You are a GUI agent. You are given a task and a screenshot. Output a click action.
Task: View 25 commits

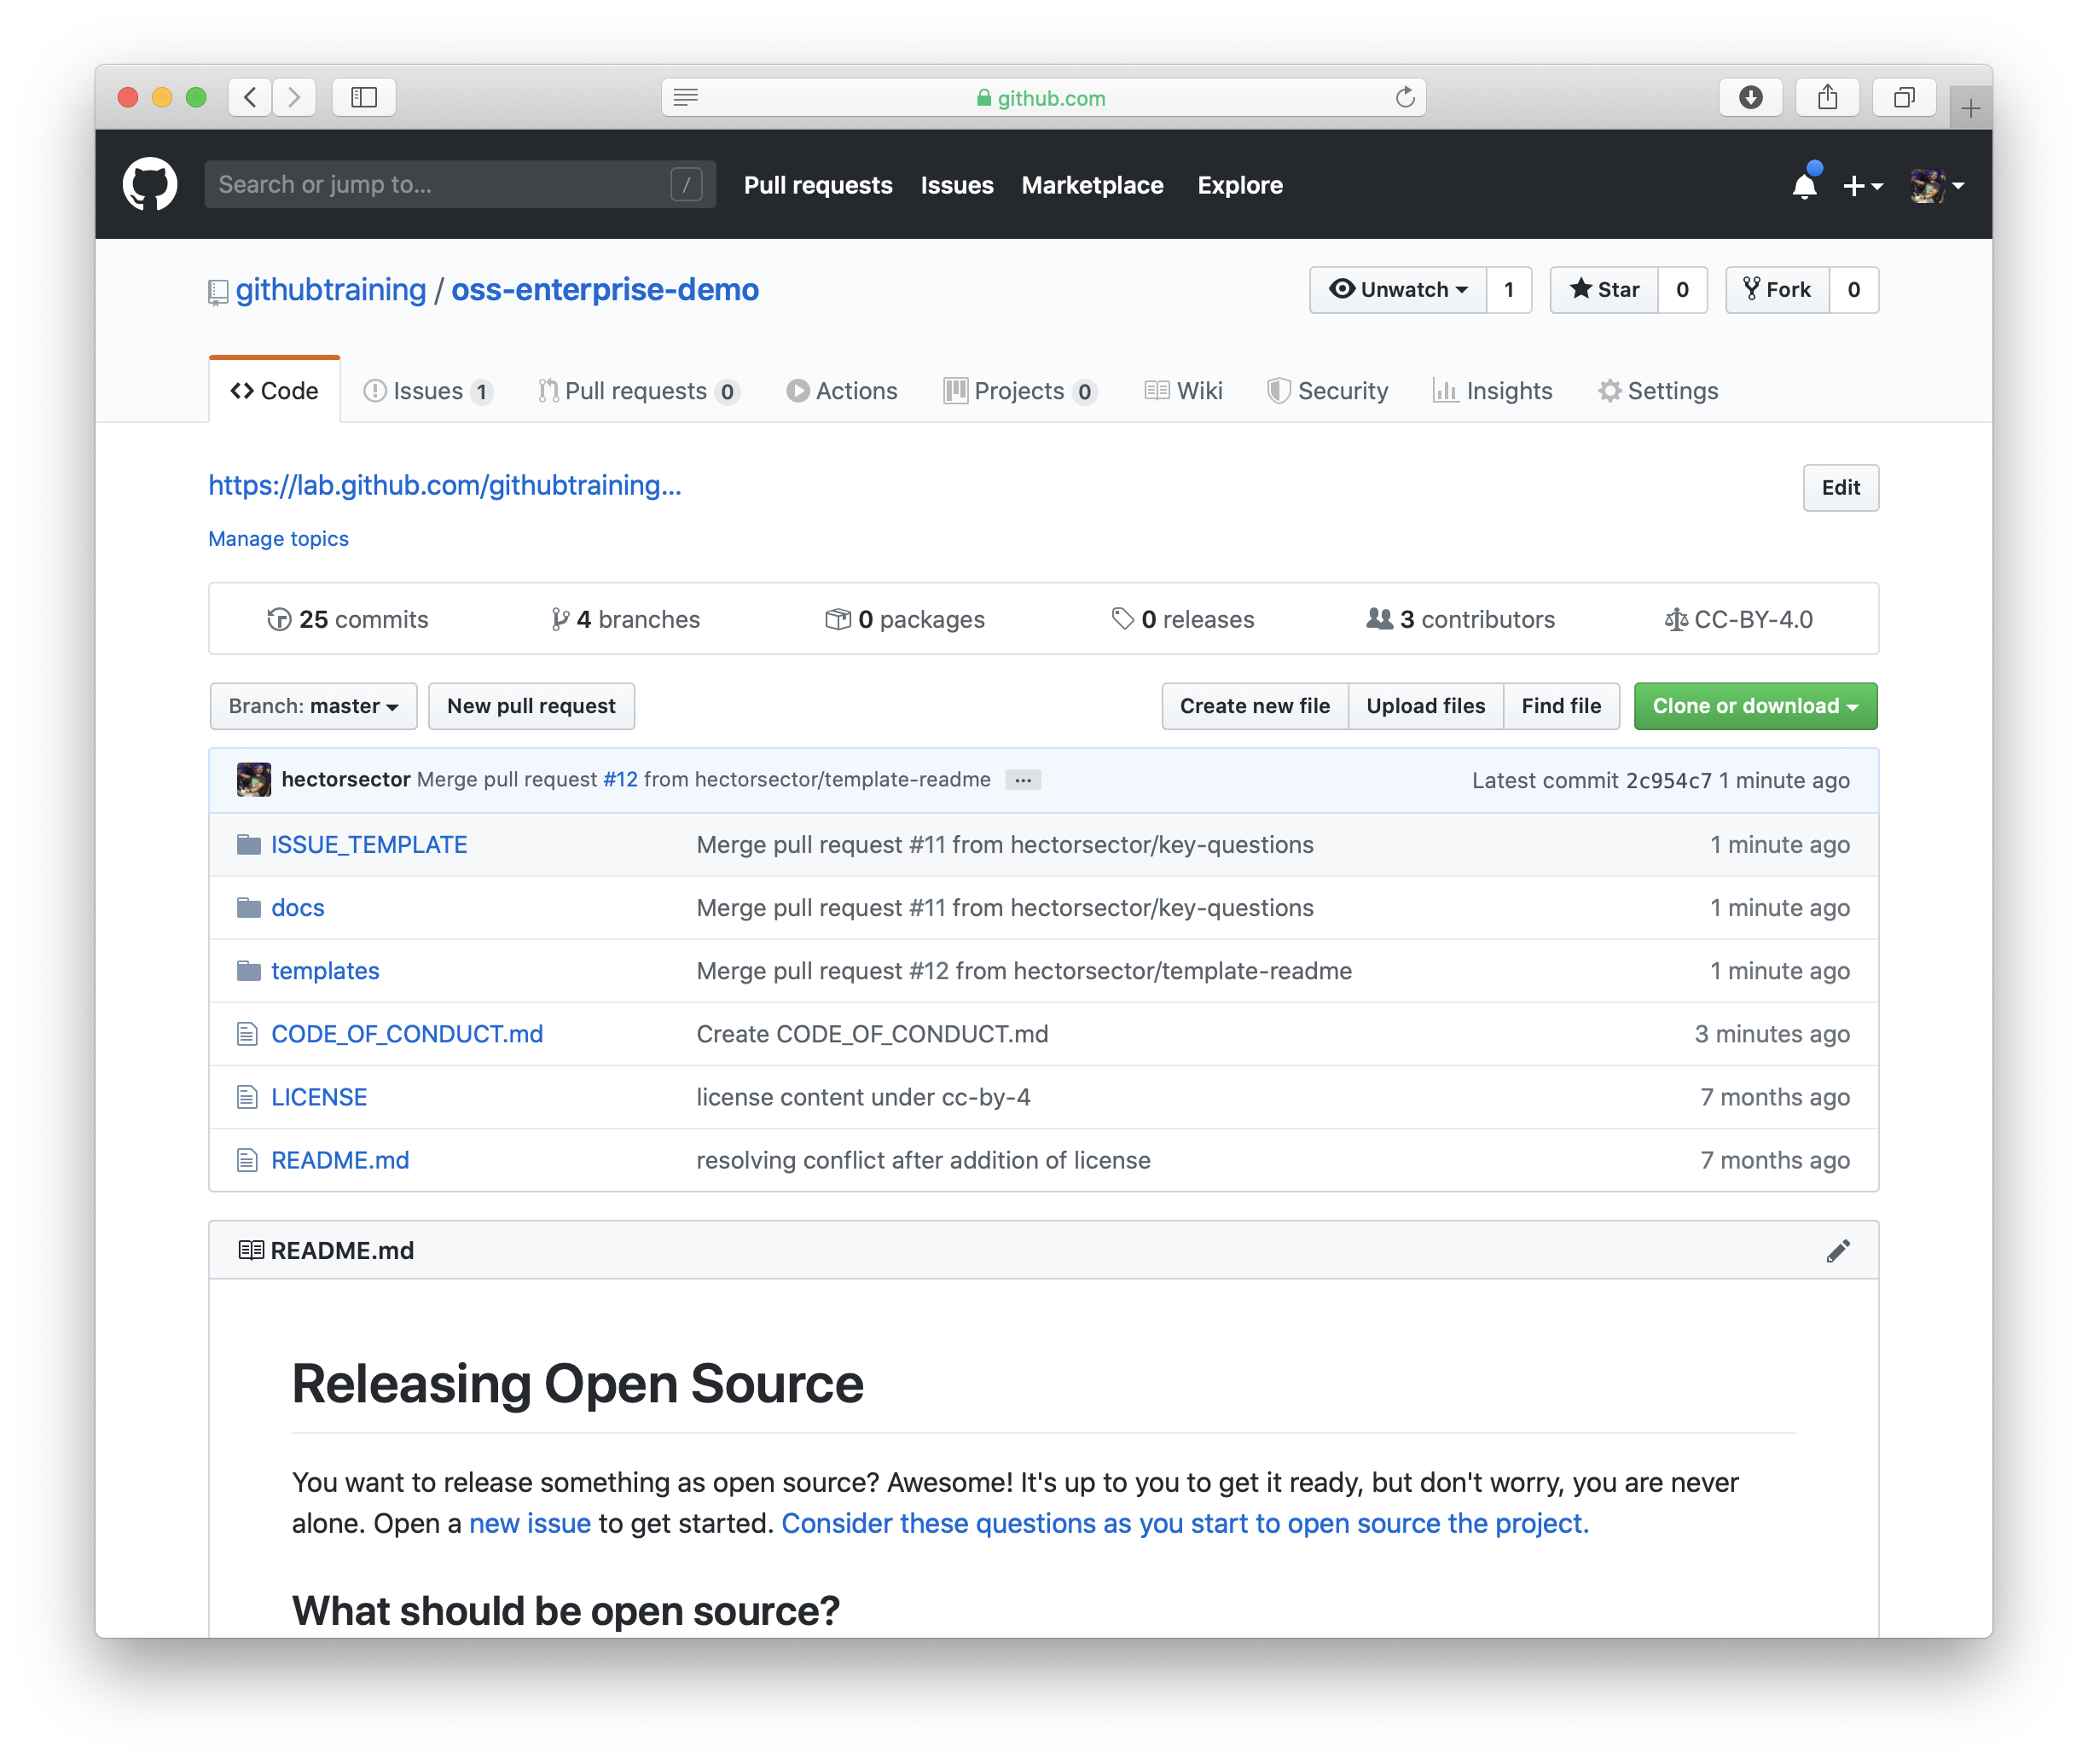coord(348,619)
